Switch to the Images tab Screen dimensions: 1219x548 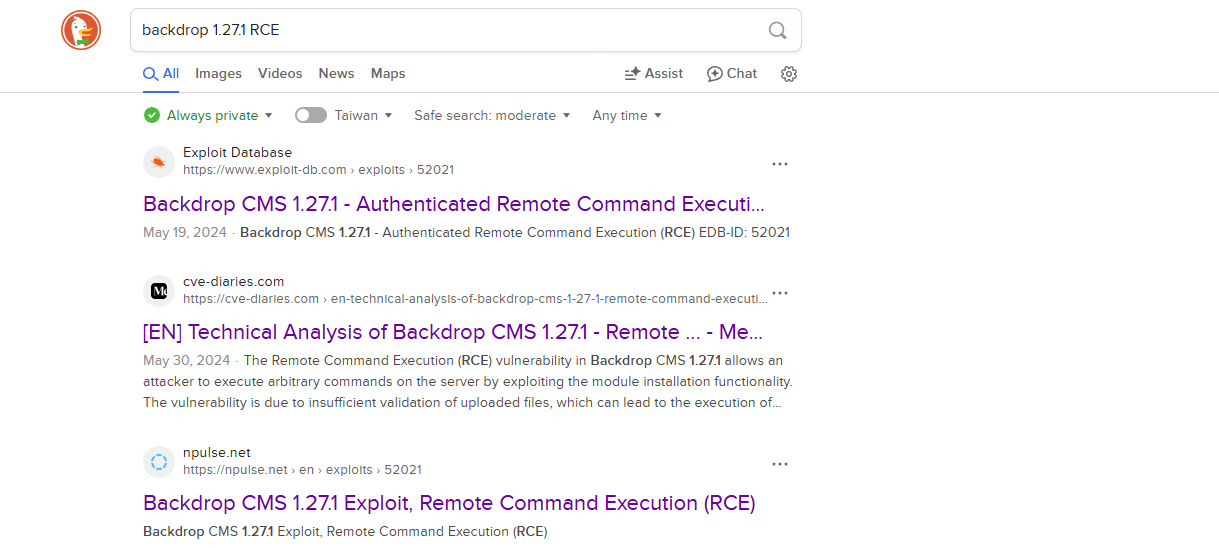pos(218,73)
